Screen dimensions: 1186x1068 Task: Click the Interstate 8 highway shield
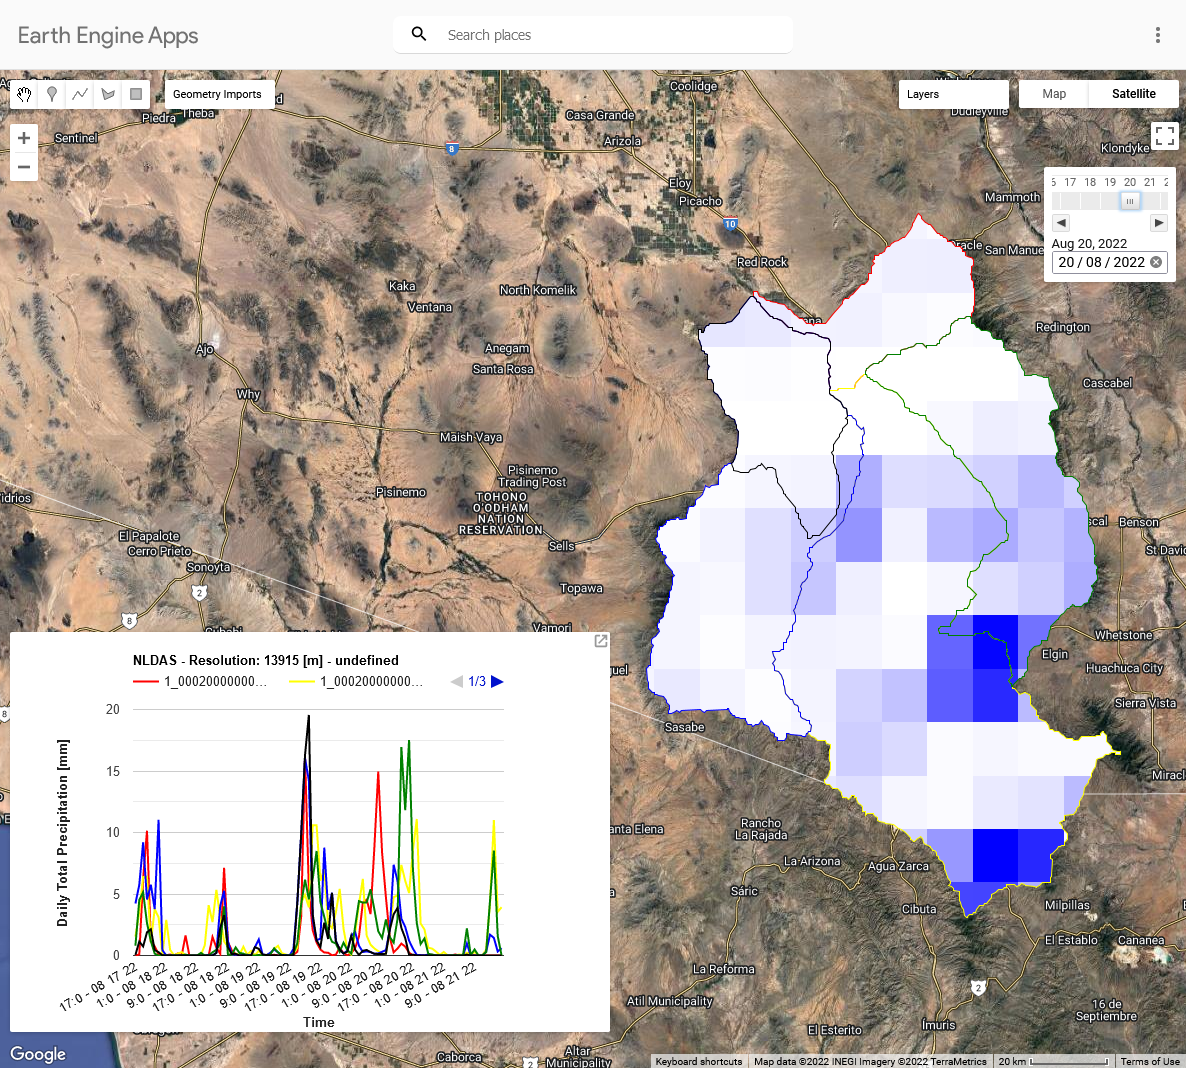[x=452, y=149]
